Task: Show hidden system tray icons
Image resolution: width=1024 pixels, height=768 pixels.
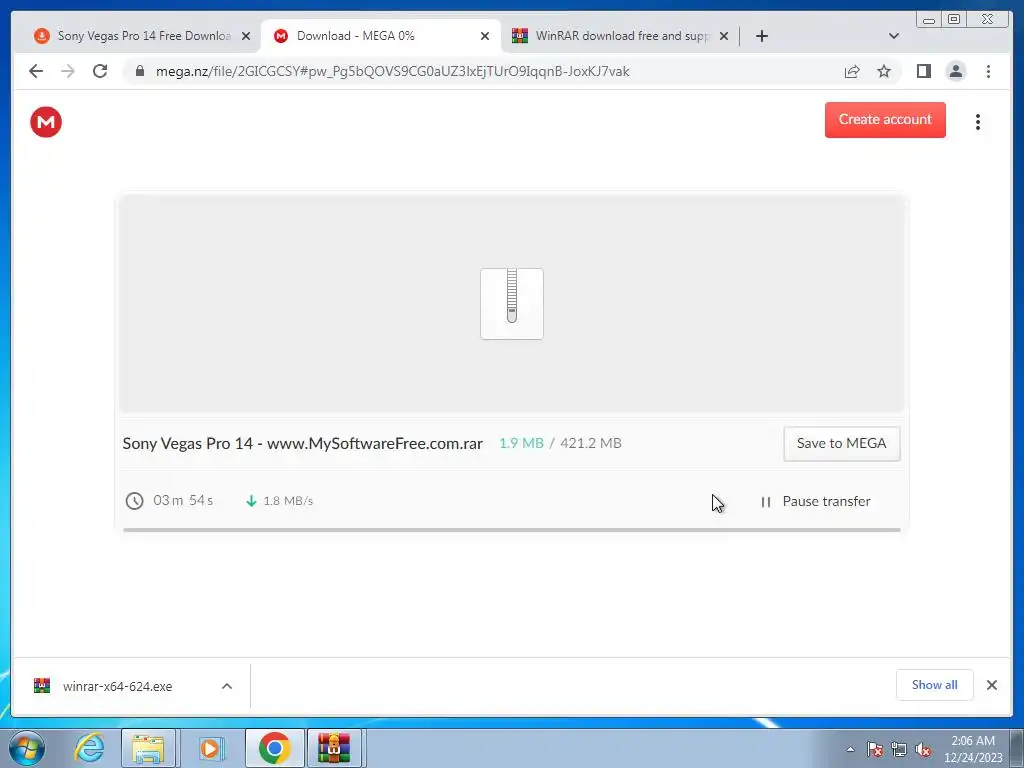Action: (x=850, y=749)
